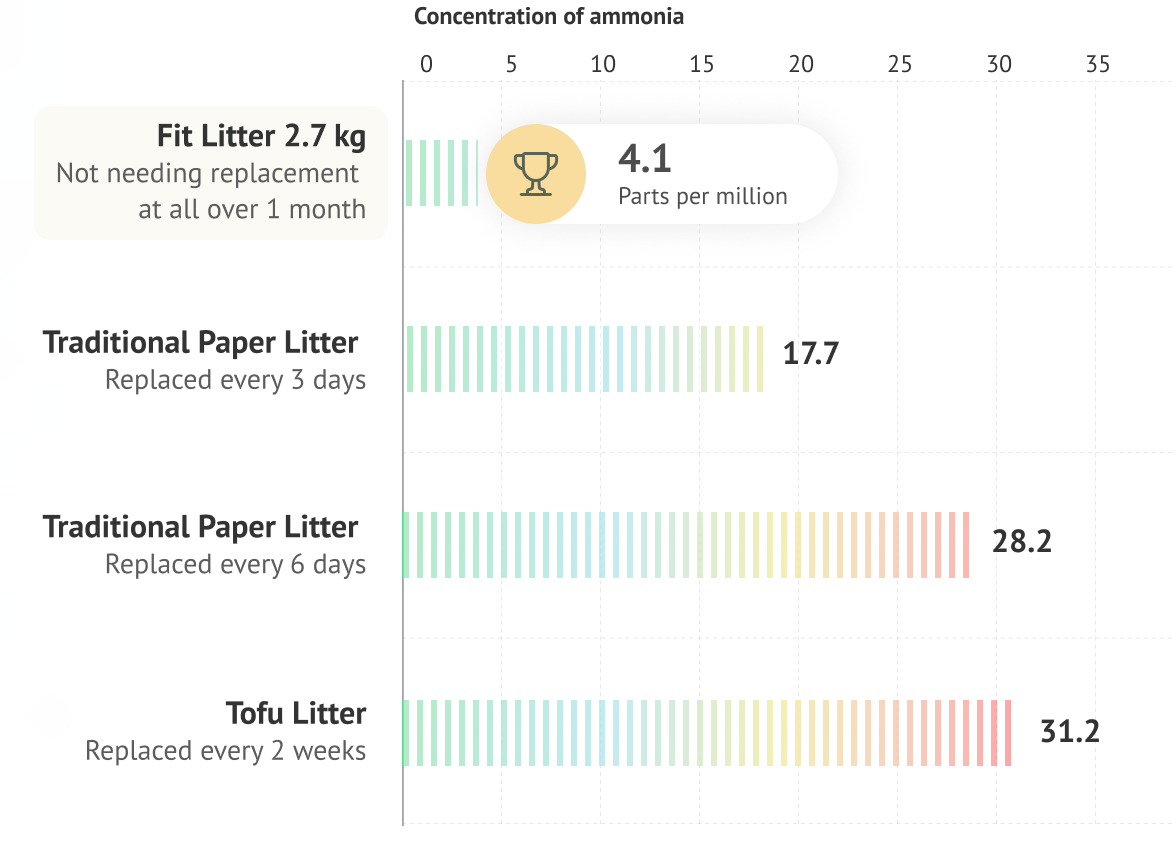Click the "Replaced every 3 days" subtitle
This screenshot has width=1176, height=842.
235,380
